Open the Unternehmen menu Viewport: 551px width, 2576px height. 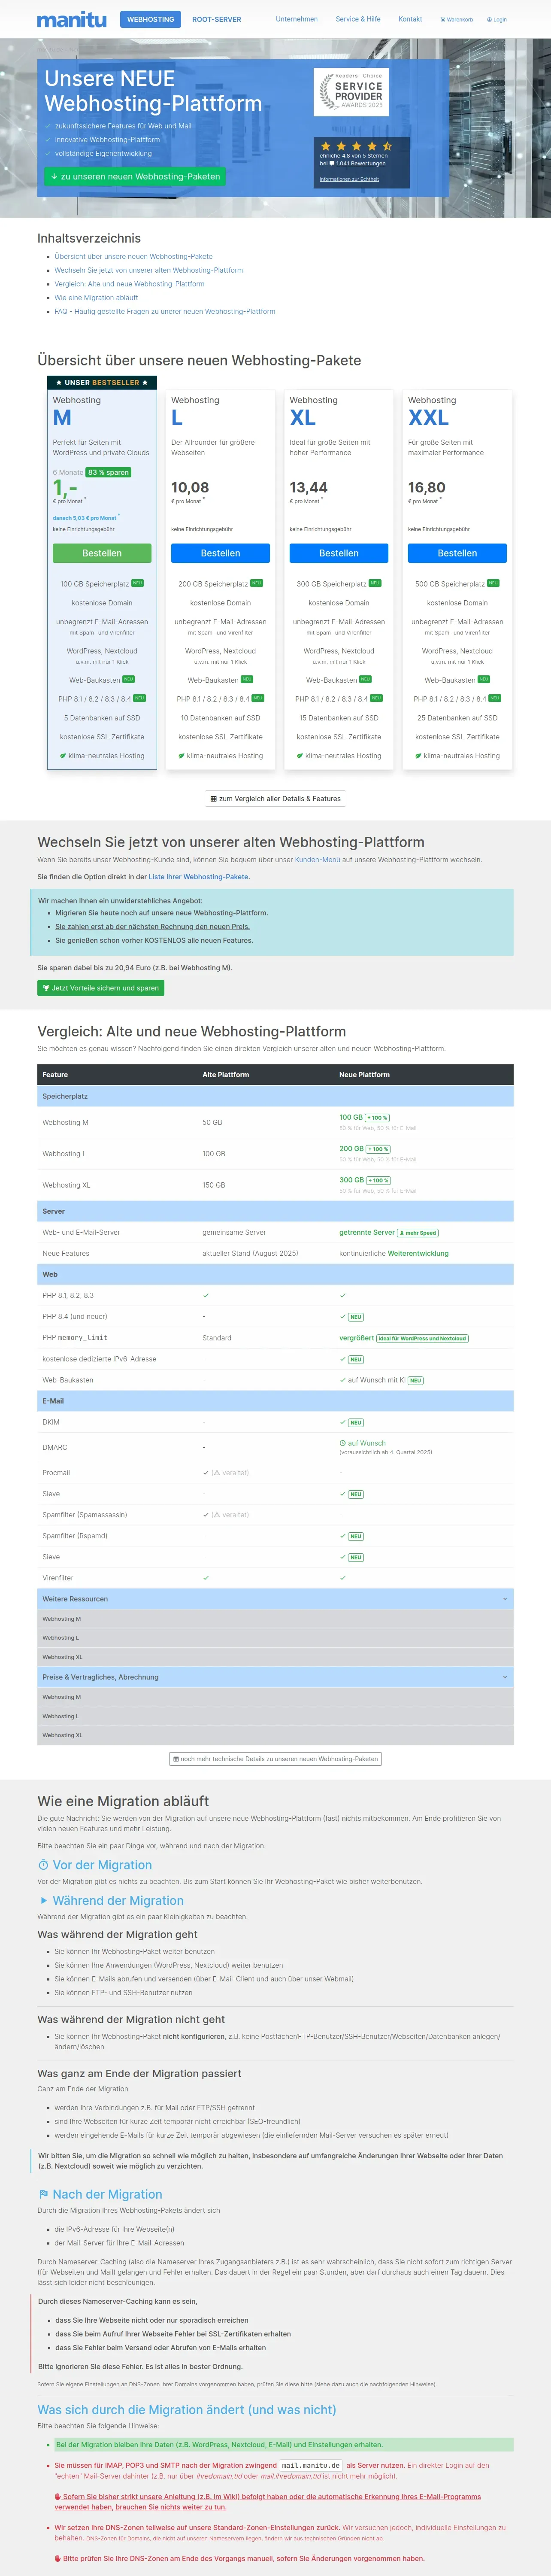click(297, 19)
